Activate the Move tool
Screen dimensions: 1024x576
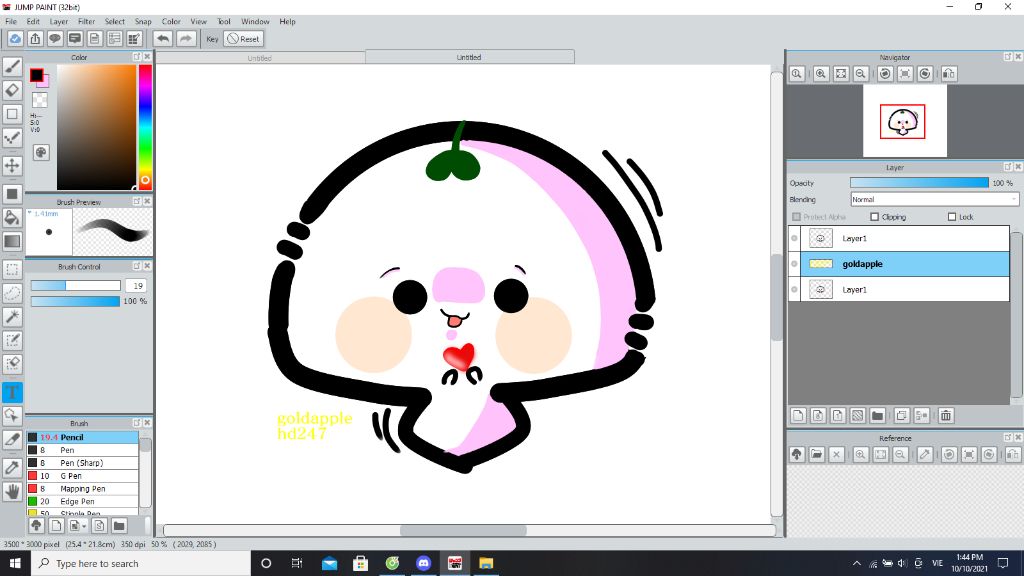(x=12, y=165)
